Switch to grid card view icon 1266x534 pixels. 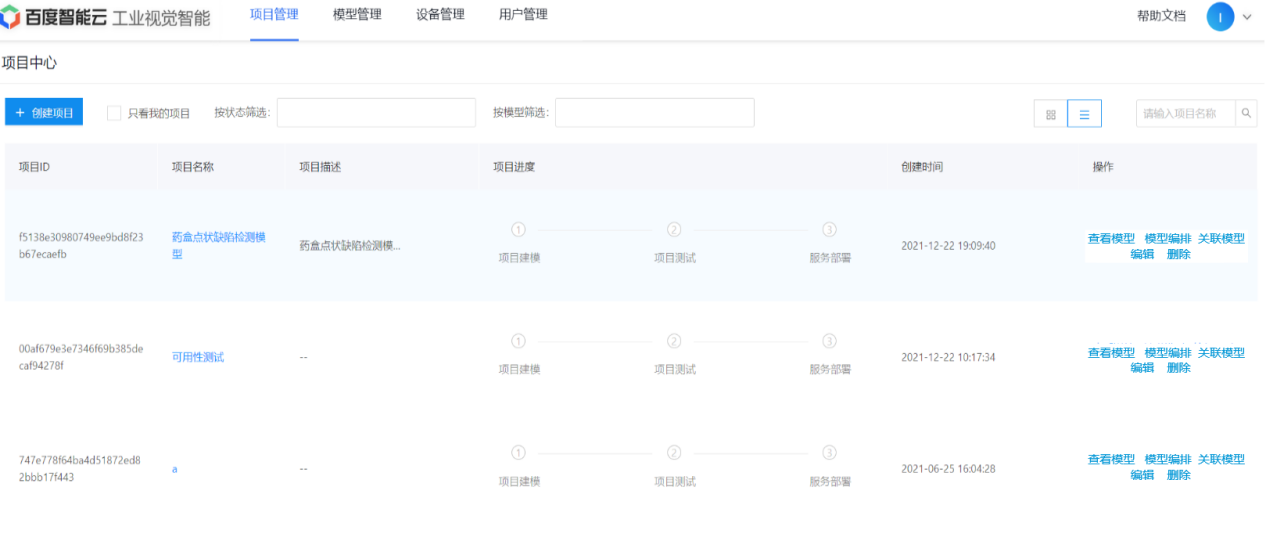pos(1051,114)
